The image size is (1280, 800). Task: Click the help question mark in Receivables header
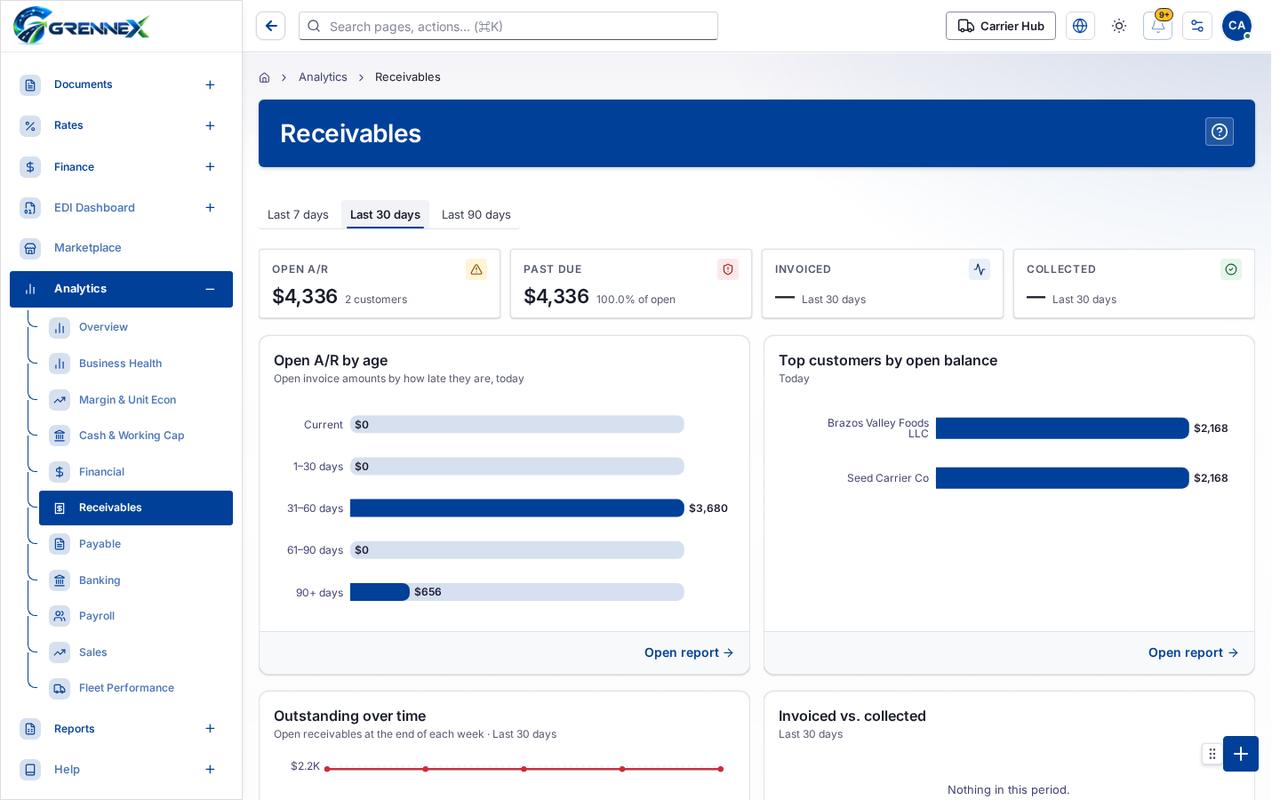(x=1219, y=132)
